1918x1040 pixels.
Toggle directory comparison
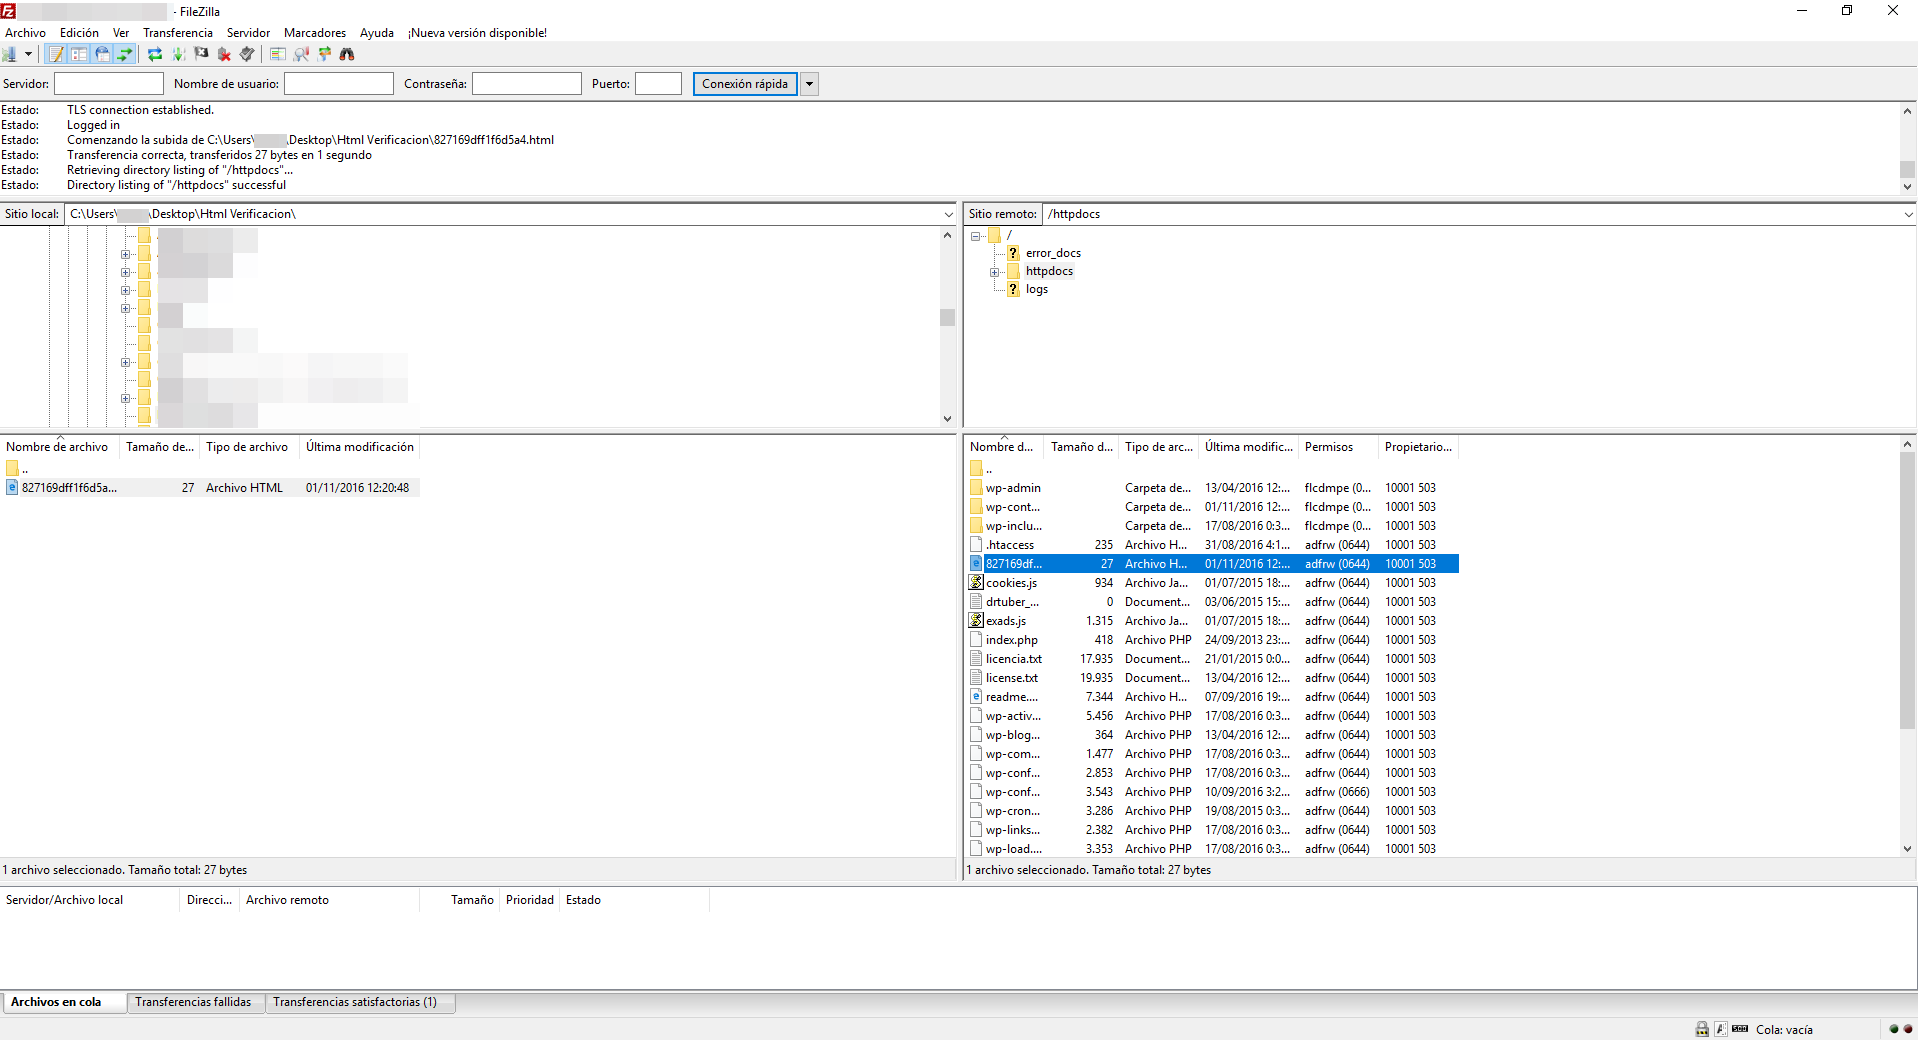click(x=301, y=54)
